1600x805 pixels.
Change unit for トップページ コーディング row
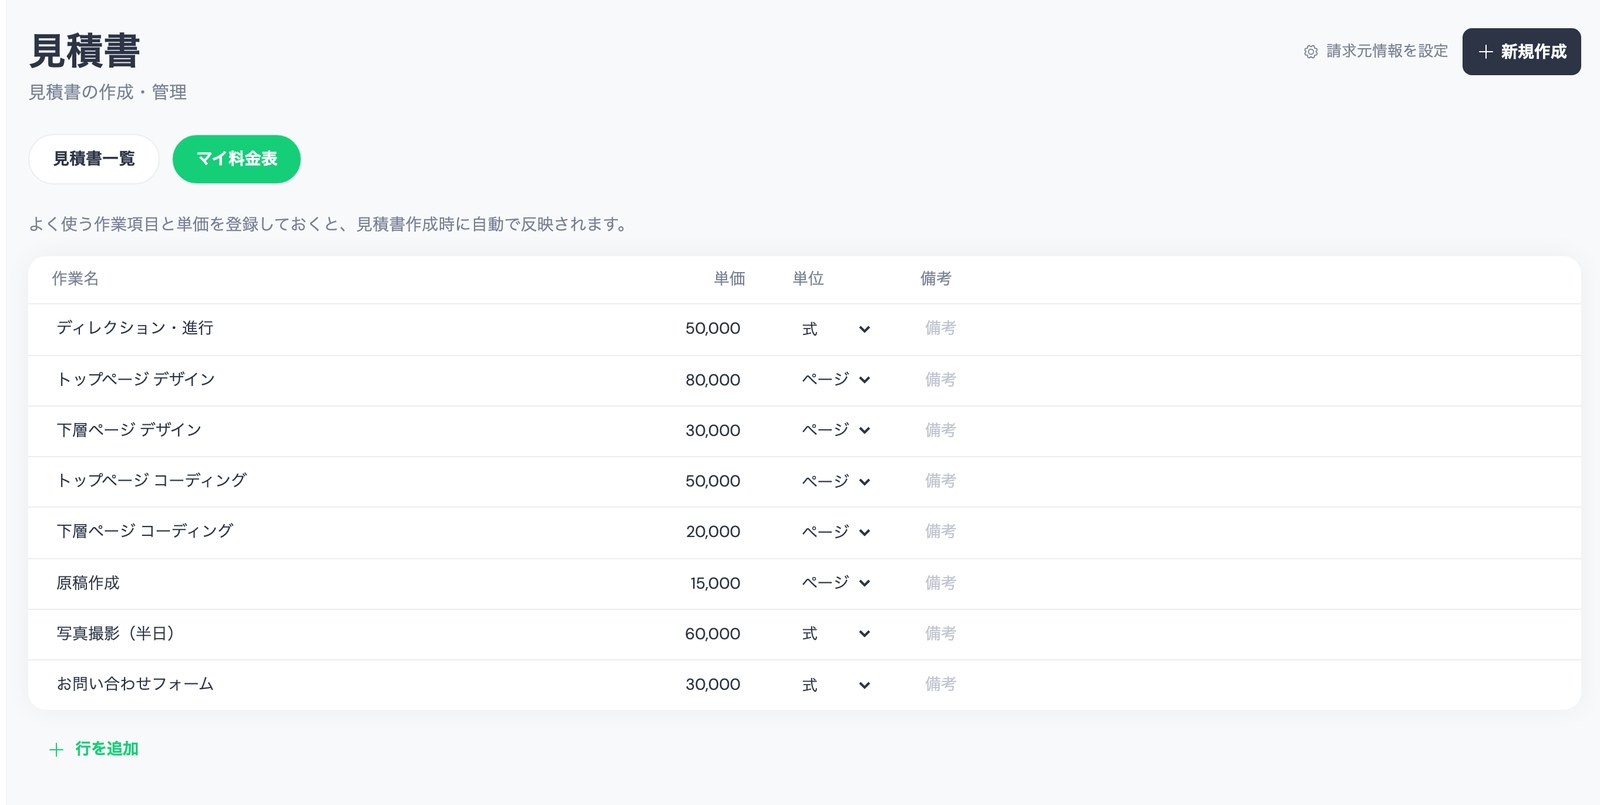836,481
